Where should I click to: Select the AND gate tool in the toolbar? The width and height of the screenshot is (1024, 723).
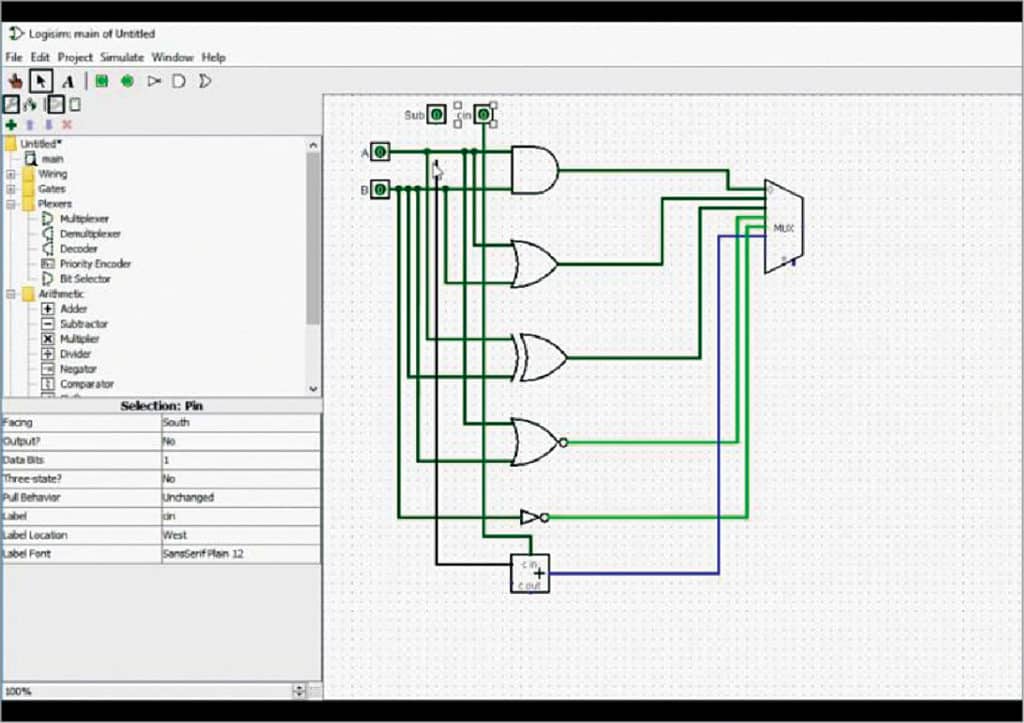point(180,80)
